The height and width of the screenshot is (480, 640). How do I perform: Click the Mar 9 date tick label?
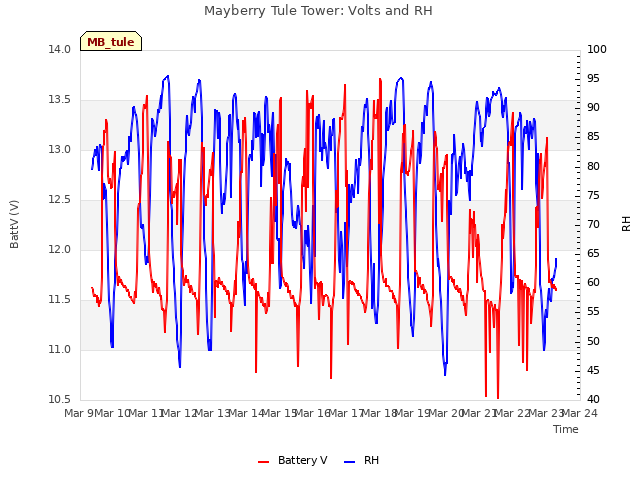coord(79,413)
